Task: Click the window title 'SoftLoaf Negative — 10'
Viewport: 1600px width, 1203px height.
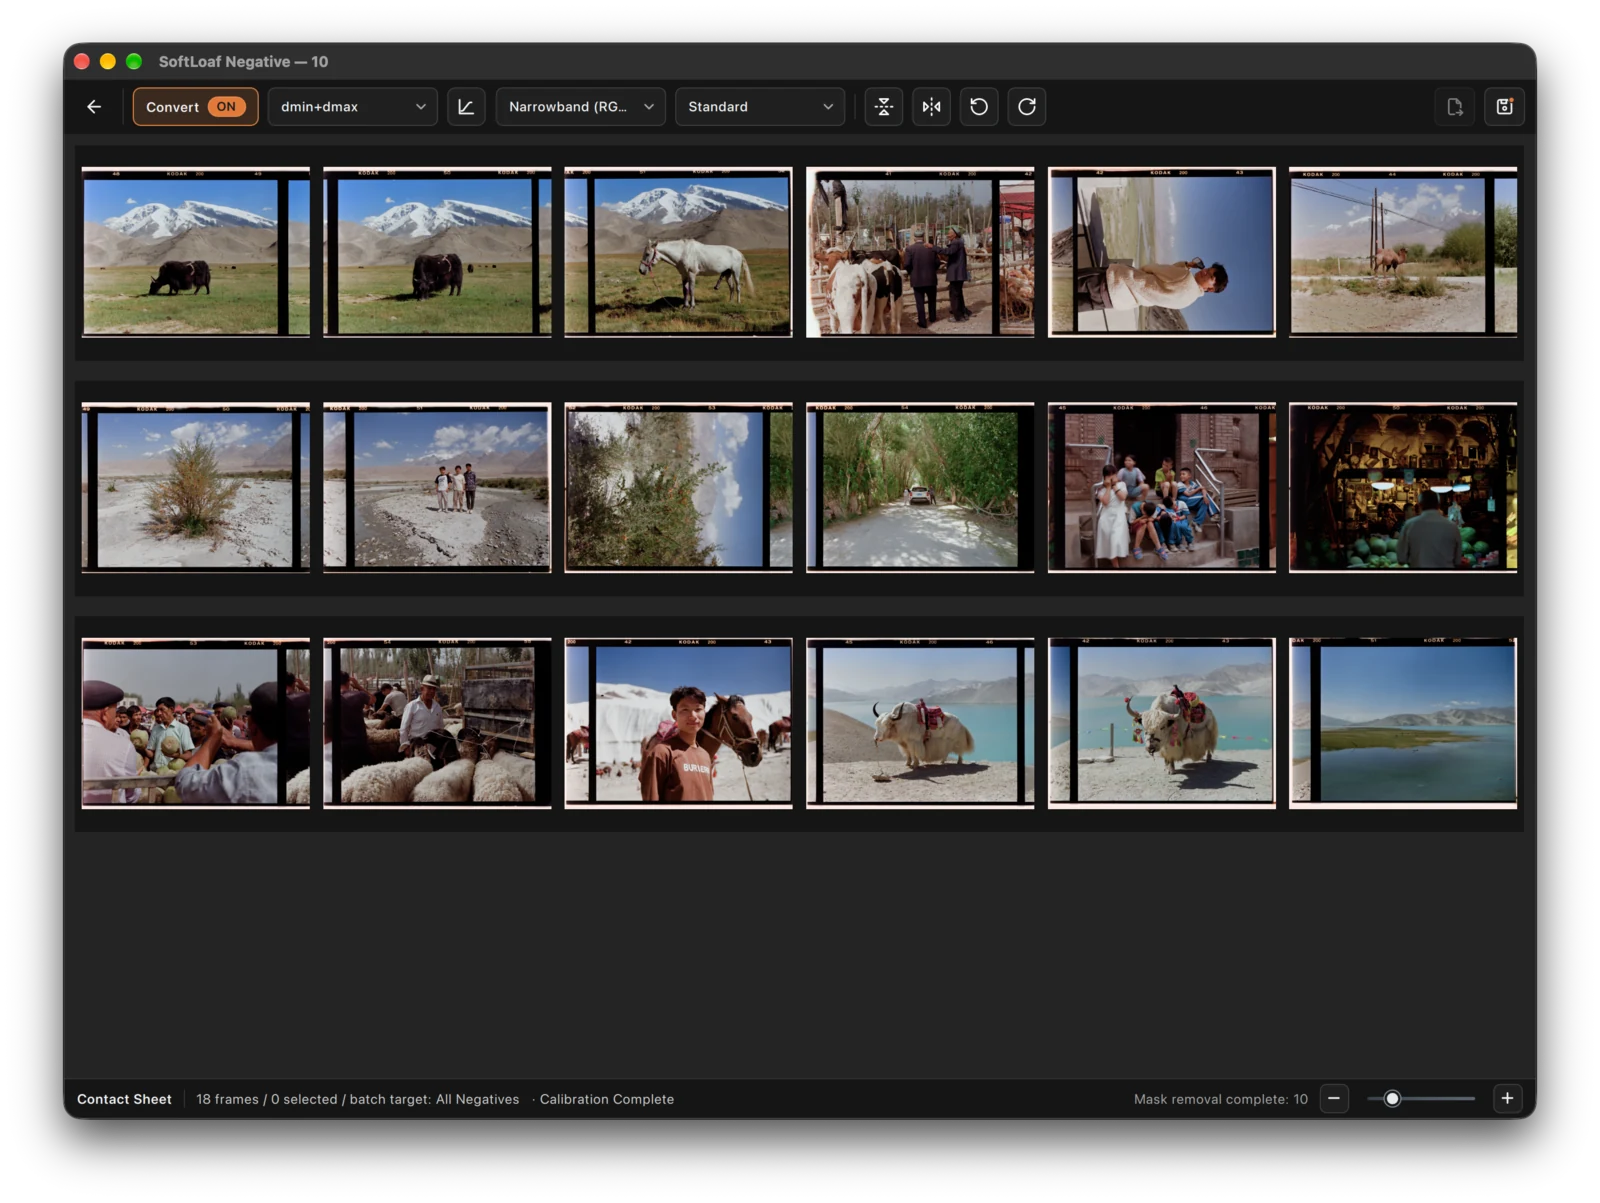Action: point(243,62)
